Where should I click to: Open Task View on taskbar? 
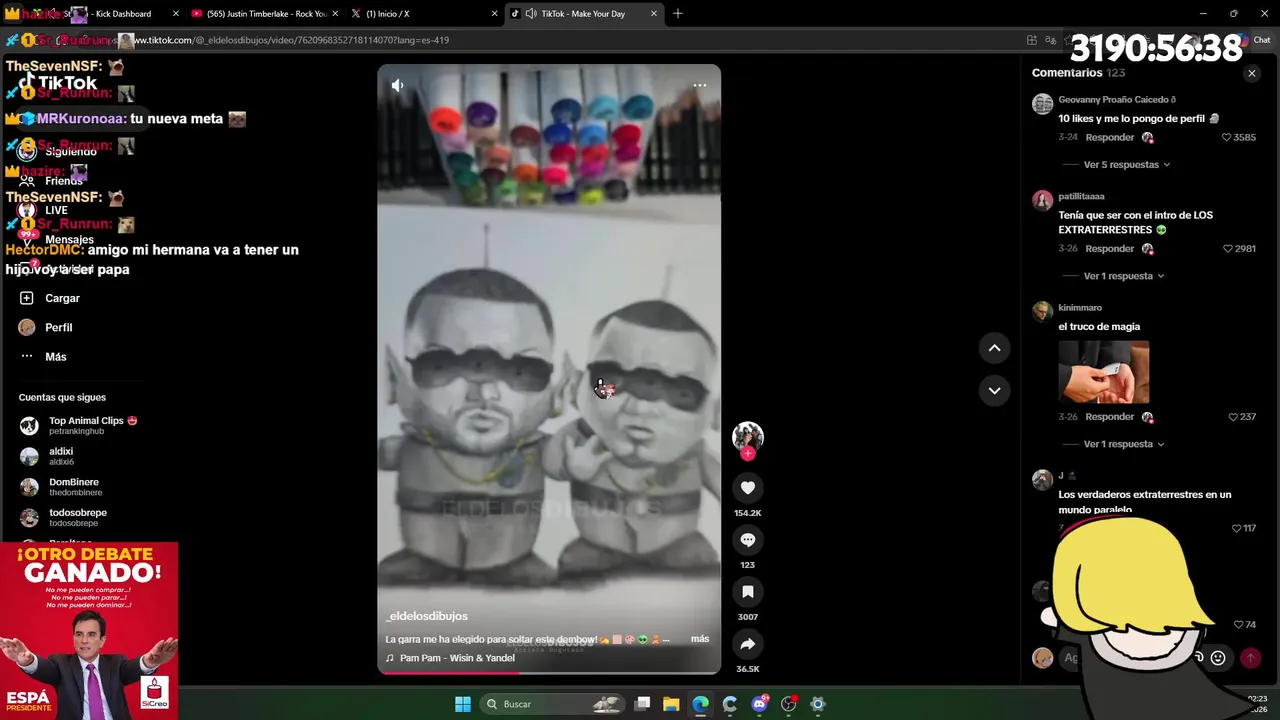643,704
